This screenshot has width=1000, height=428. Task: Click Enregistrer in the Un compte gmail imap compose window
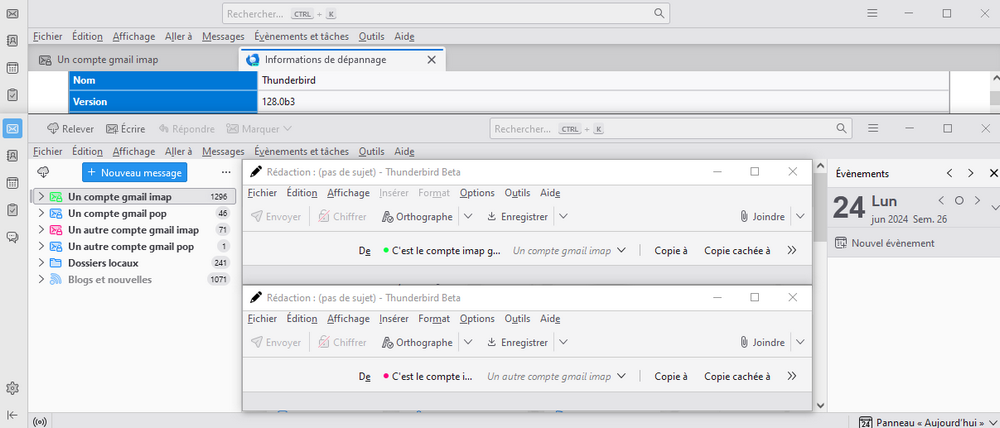coord(517,217)
